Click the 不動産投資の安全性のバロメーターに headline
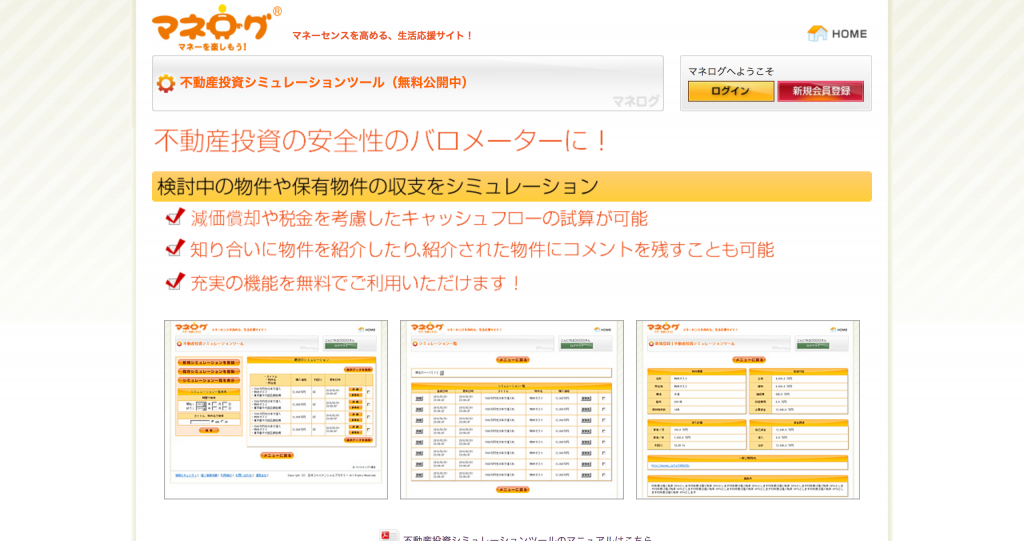1024x541 pixels. [x=381, y=141]
